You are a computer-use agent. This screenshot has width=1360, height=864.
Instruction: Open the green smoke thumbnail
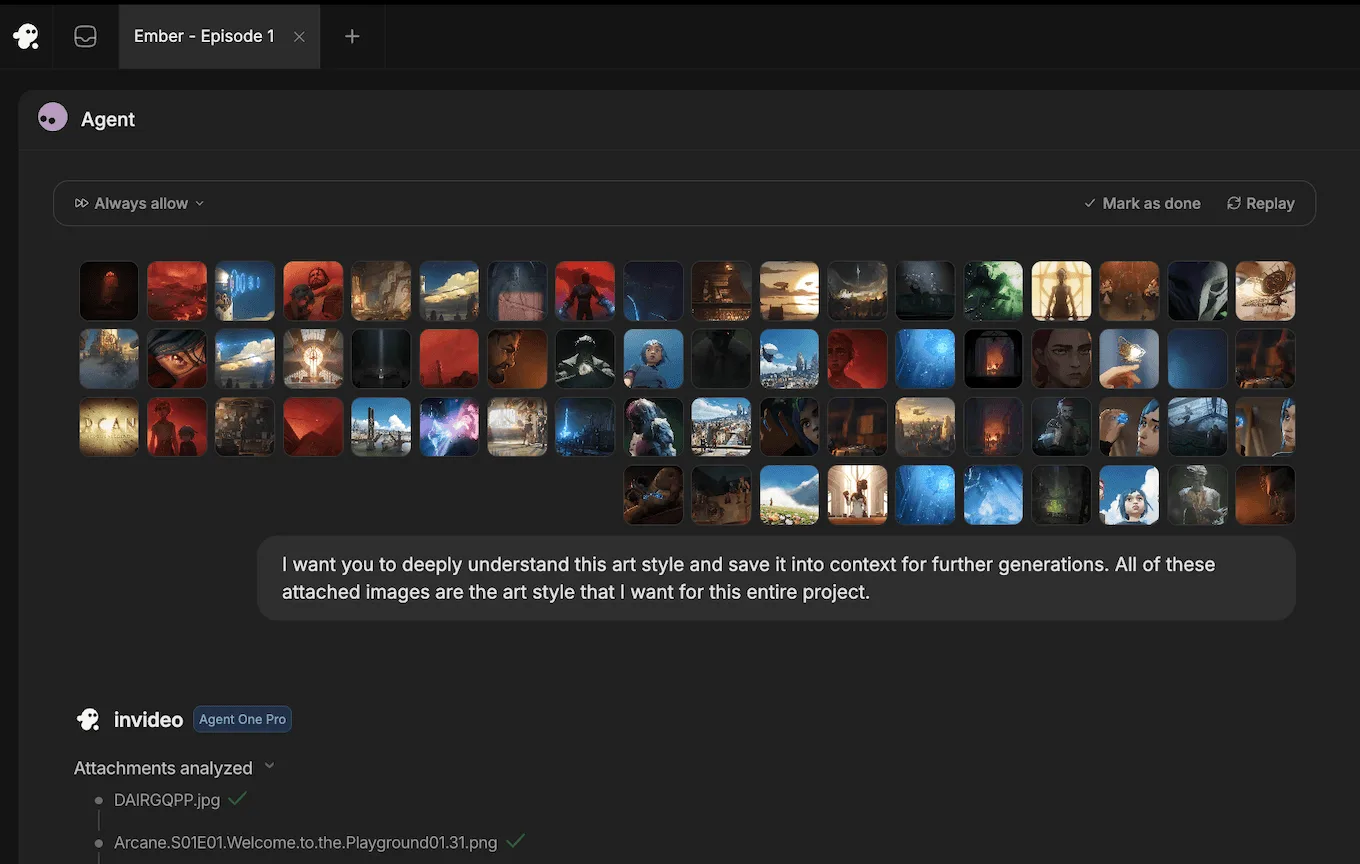(x=993, y=291)
